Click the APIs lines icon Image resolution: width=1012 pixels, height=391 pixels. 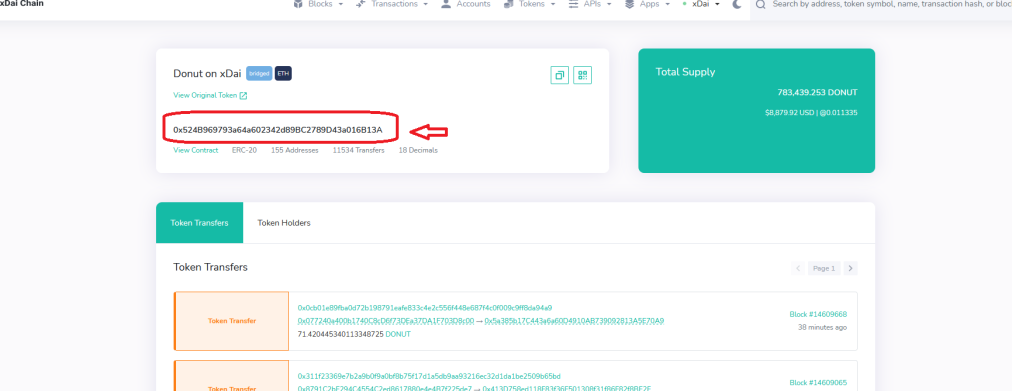tap(573, 4)
